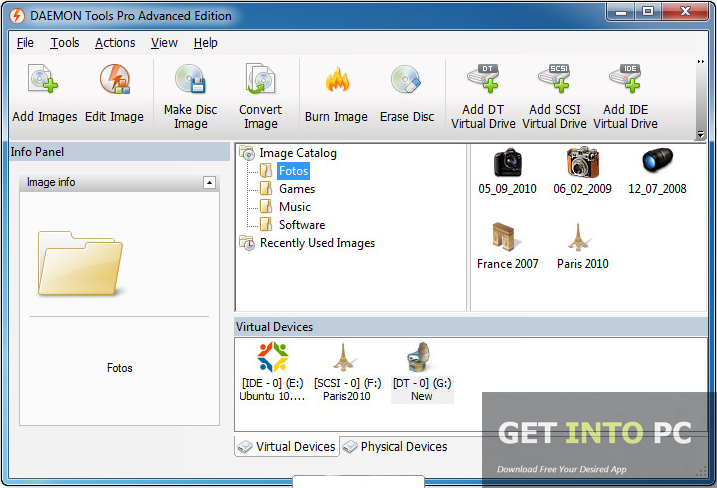
Task: Open the Help menu
Action: point(205,43)
